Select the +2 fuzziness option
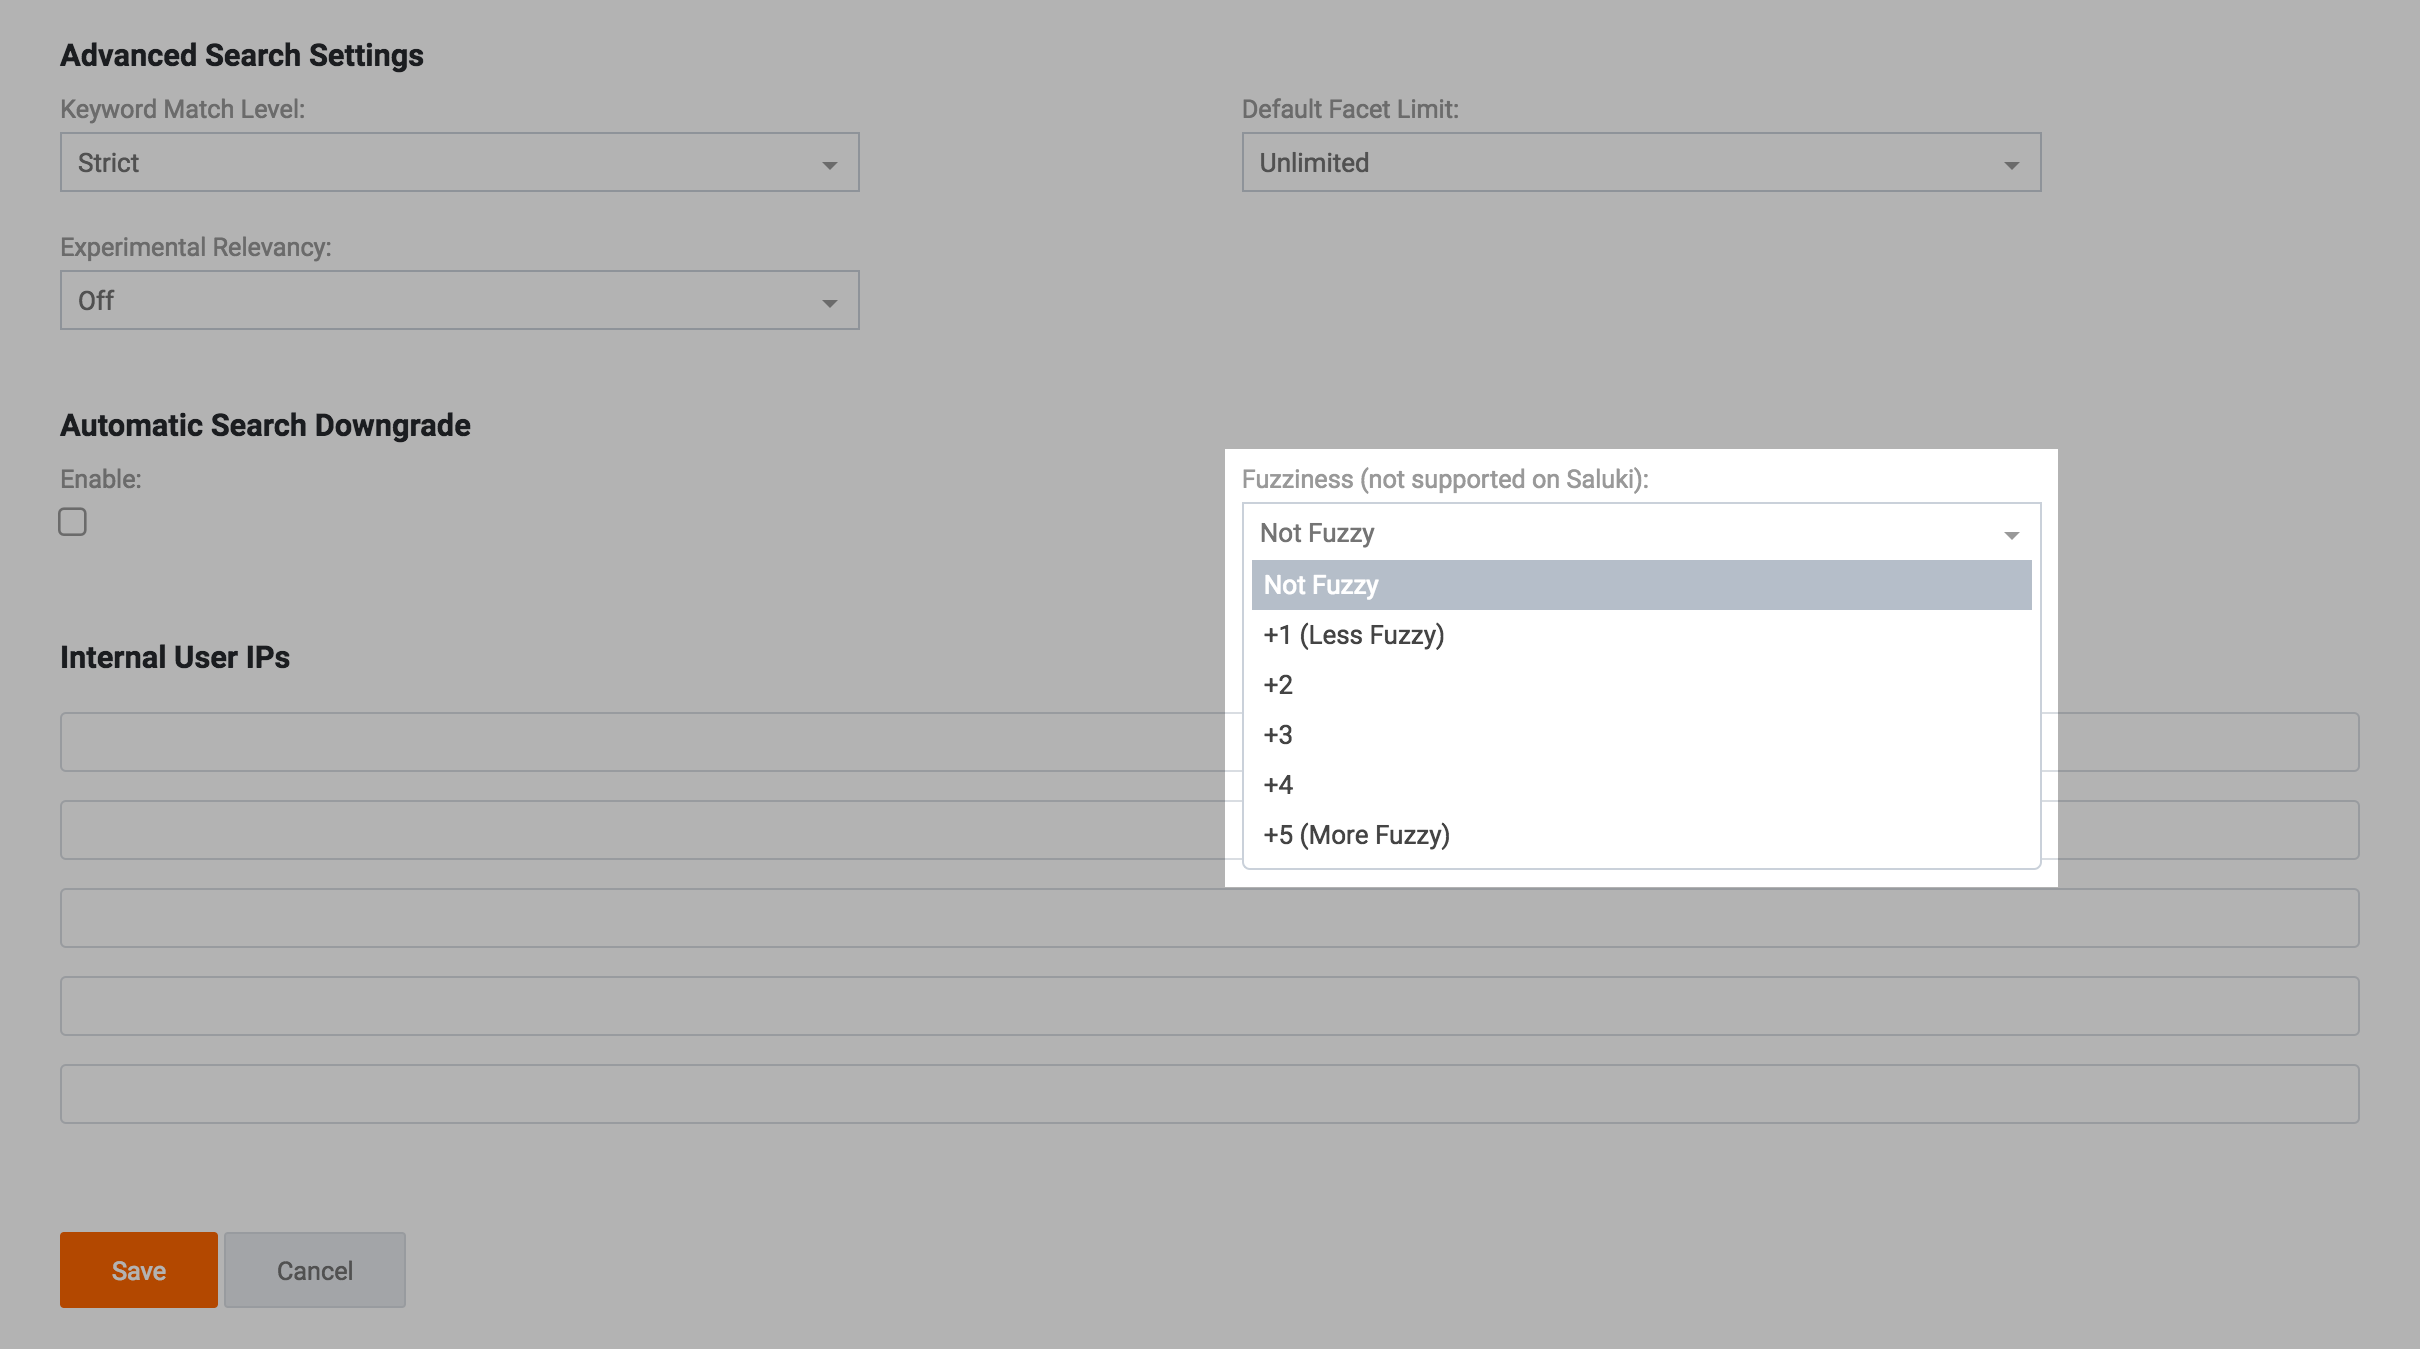The image size is (2420, 1349). (x=1278, y=685)
